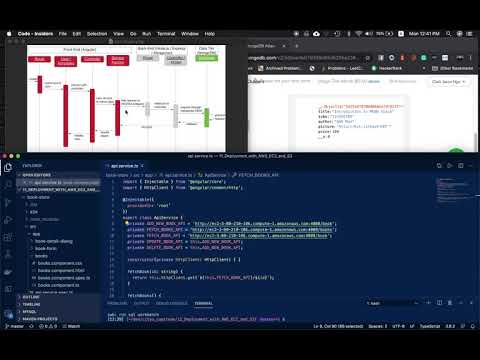This screenshot has height=360, width=480.
Task: Click the sync changes icon in status bar
Action: point(32,326)
